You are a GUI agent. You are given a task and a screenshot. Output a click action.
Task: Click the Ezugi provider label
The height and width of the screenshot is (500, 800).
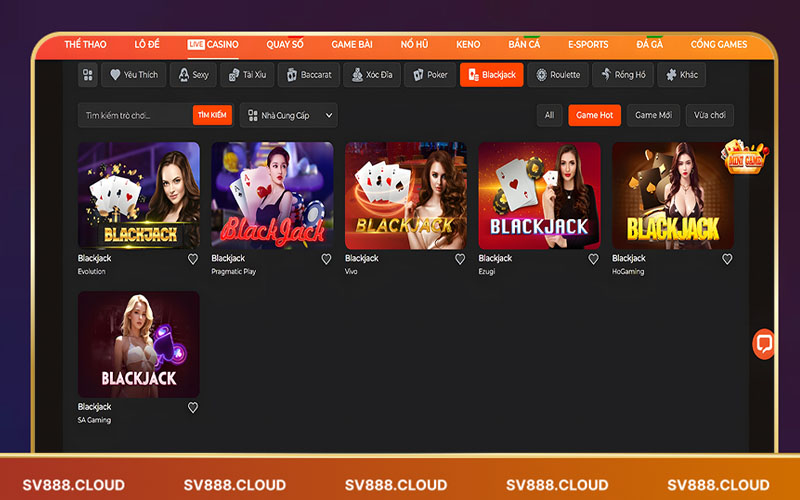487,271
